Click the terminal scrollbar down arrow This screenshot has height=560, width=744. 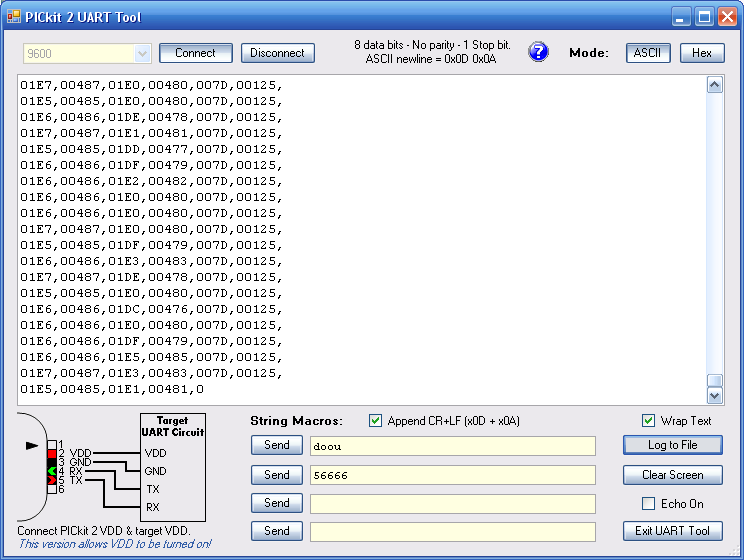point(715,395)
